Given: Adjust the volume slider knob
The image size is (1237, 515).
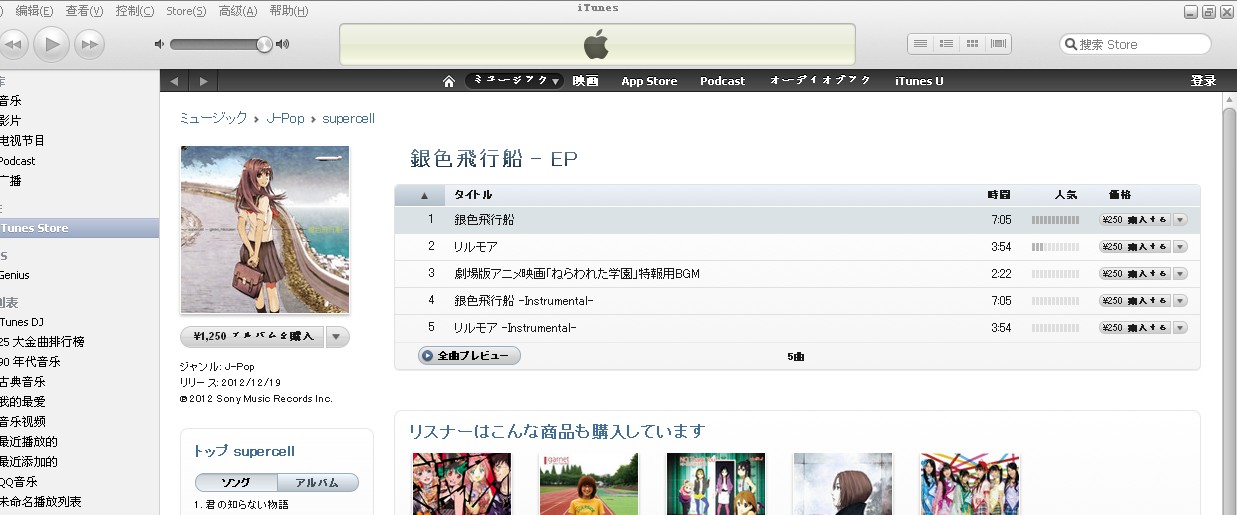Looking at the screenshot, I should (264, 44).
